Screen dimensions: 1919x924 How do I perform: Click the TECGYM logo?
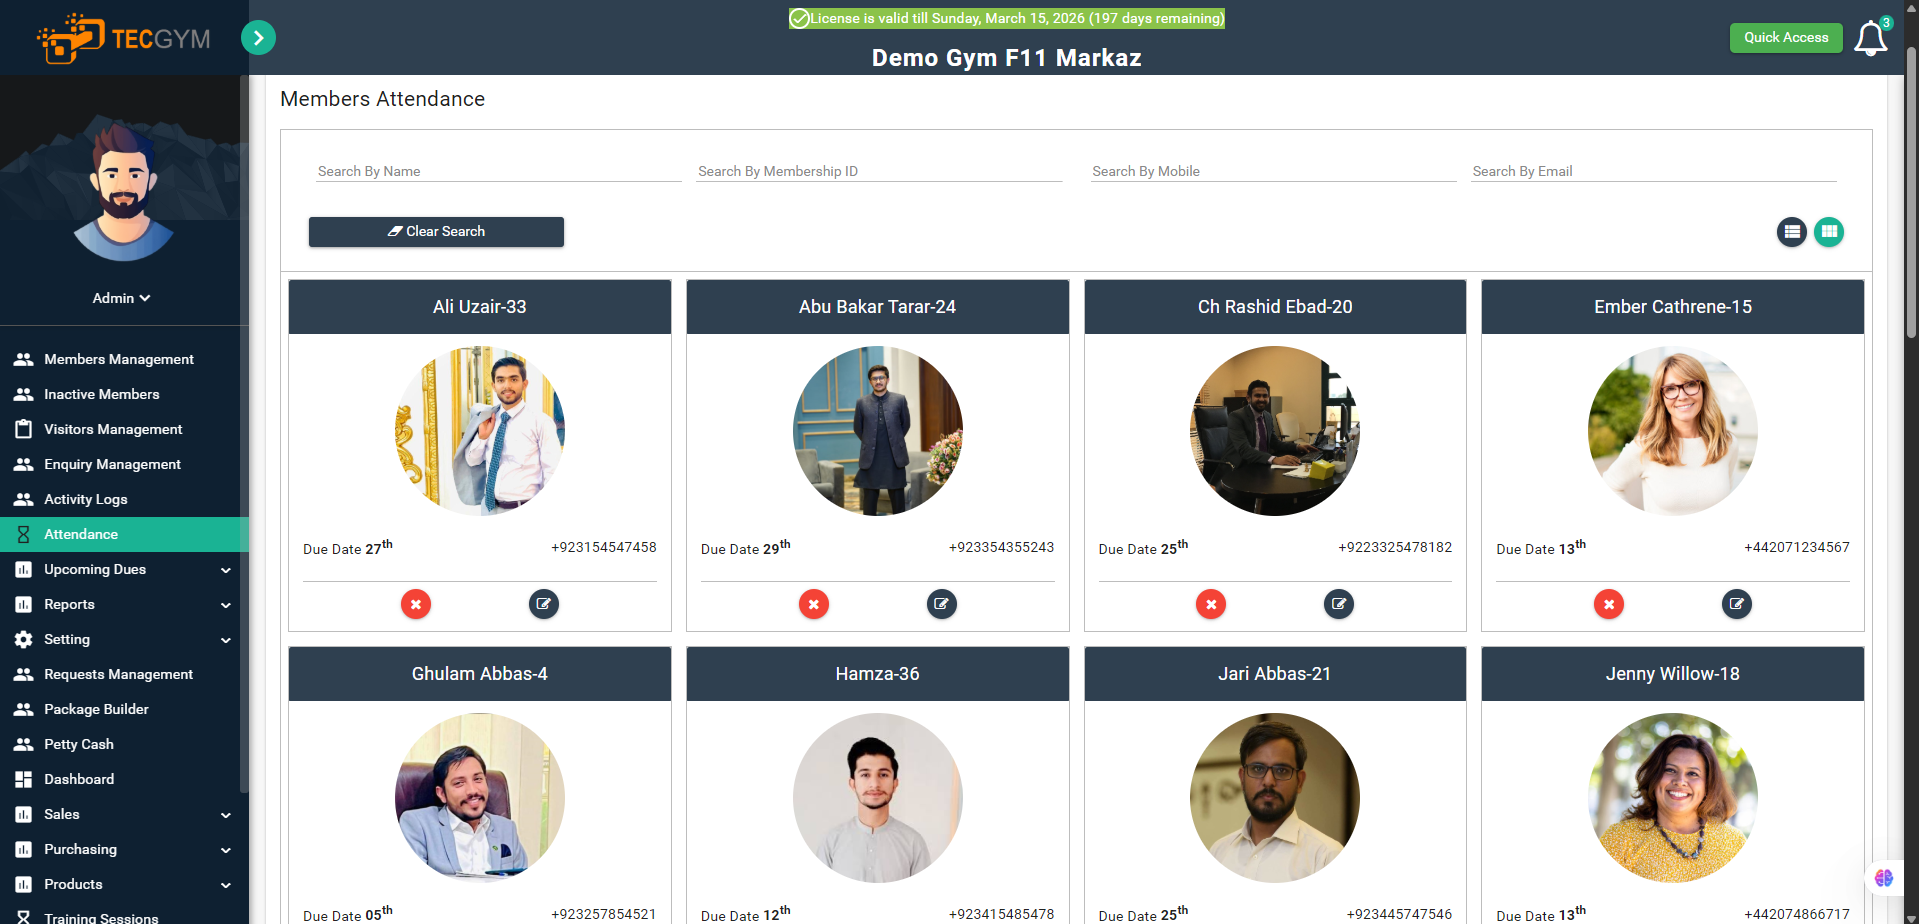124,38
